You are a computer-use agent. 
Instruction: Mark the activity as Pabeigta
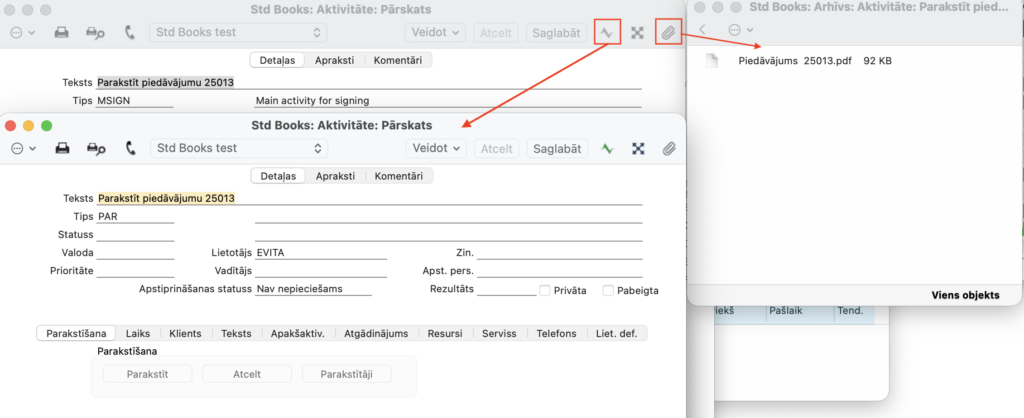pyautogui.click(x=608, y=290)
